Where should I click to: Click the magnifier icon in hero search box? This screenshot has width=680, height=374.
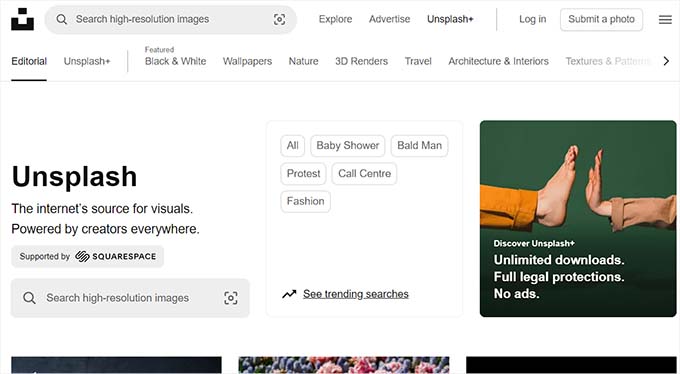pyautogui.click(x=29, y=298)
